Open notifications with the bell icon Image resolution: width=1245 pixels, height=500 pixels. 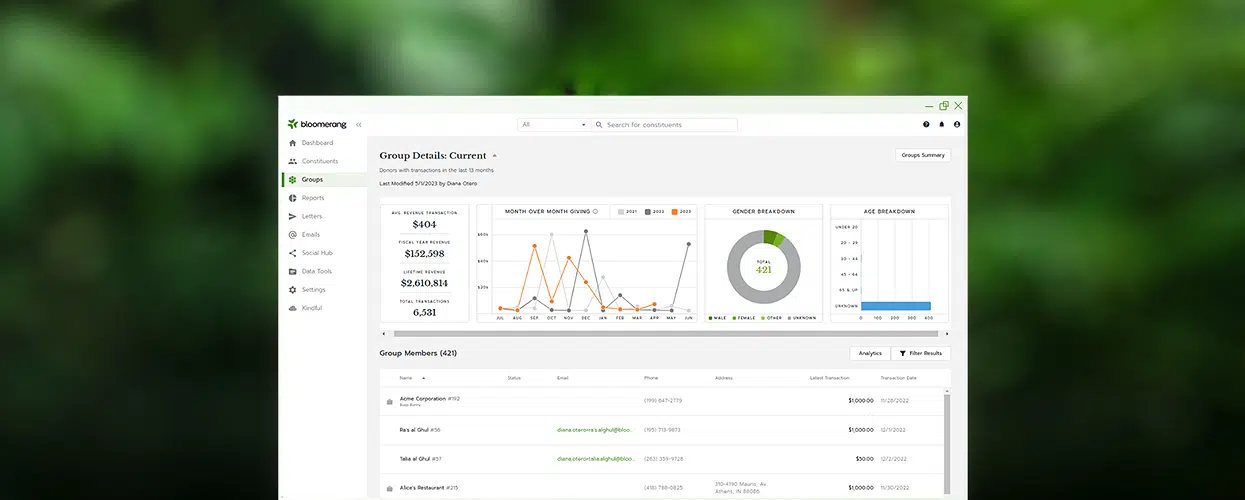coord(941,125)
